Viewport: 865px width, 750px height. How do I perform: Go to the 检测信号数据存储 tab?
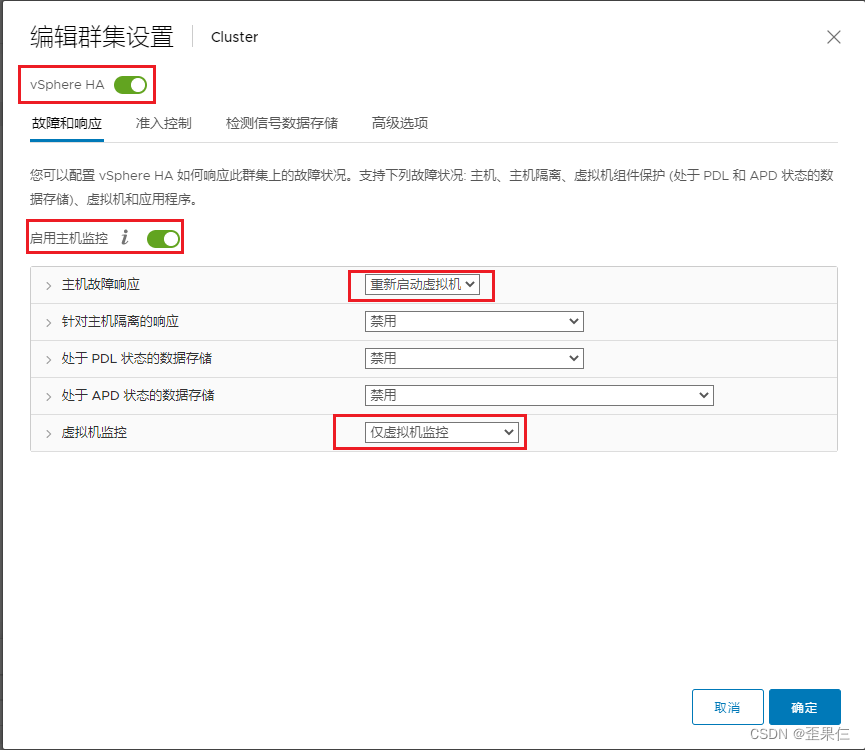coord(282,123)
